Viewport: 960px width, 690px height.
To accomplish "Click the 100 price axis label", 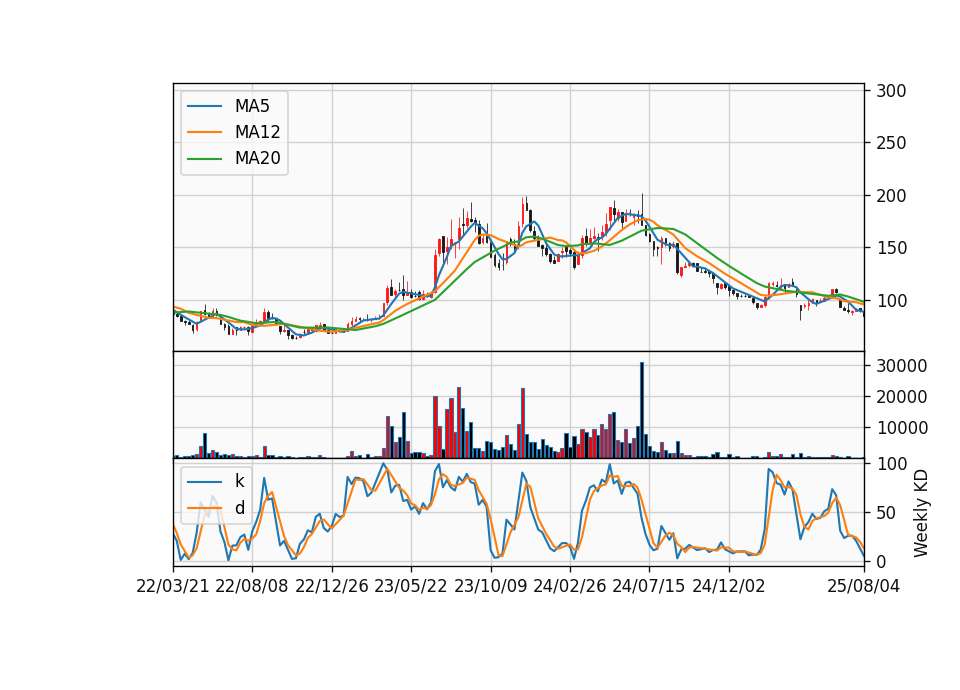I will [x=891, y=301].
